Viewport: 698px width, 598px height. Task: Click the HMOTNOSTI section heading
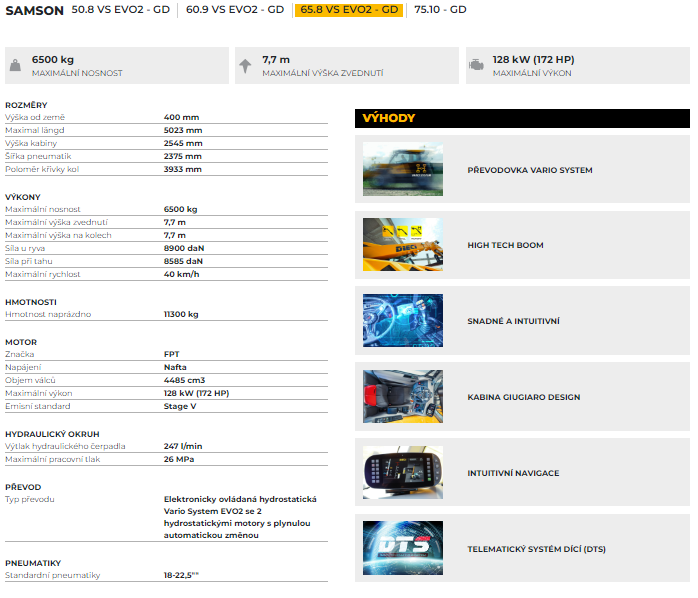31,302
